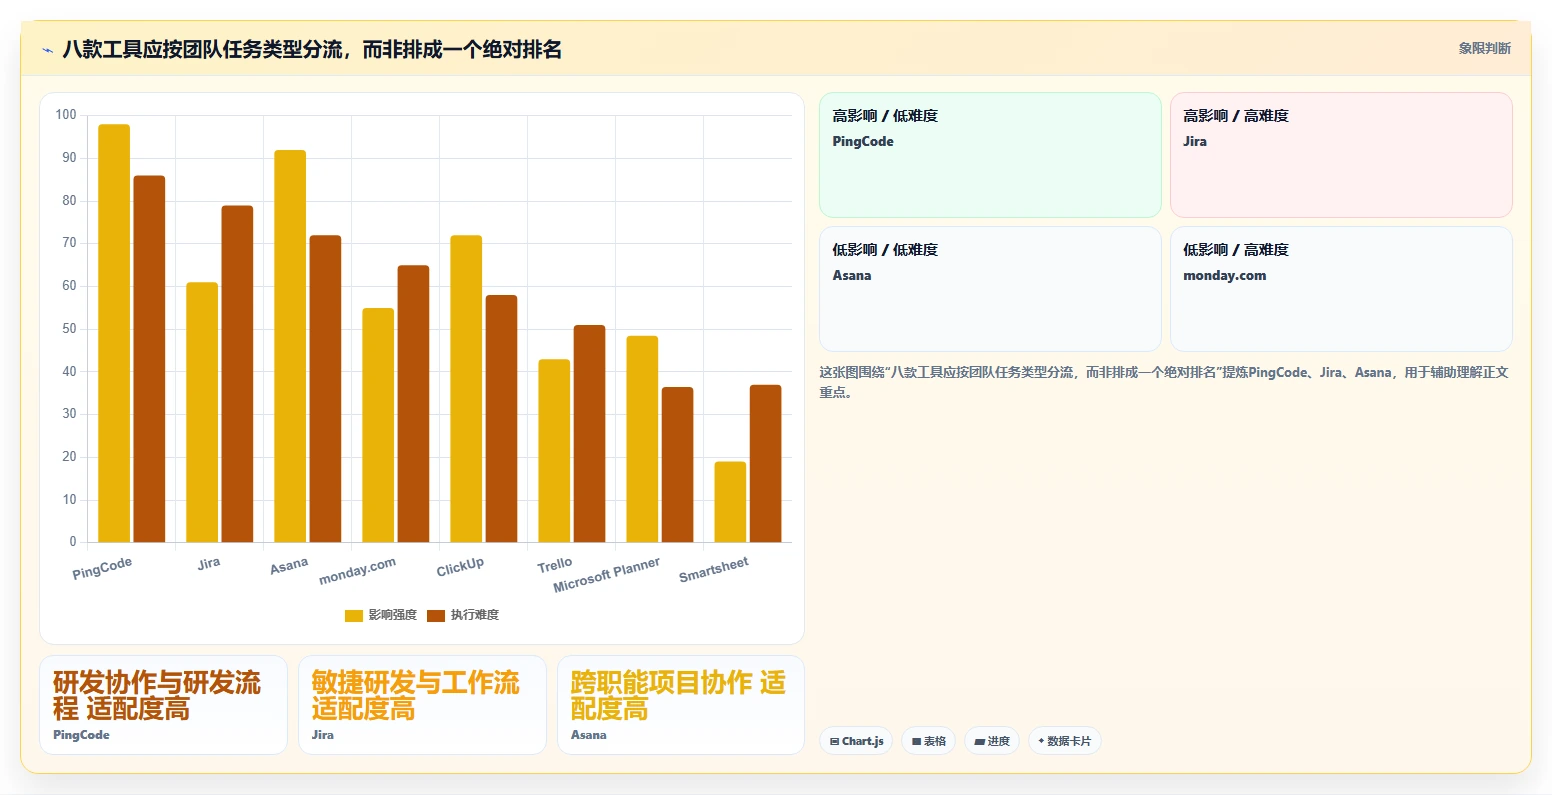
Task: Click the PingCode x-axis label
Action: (x=102, y=568)
